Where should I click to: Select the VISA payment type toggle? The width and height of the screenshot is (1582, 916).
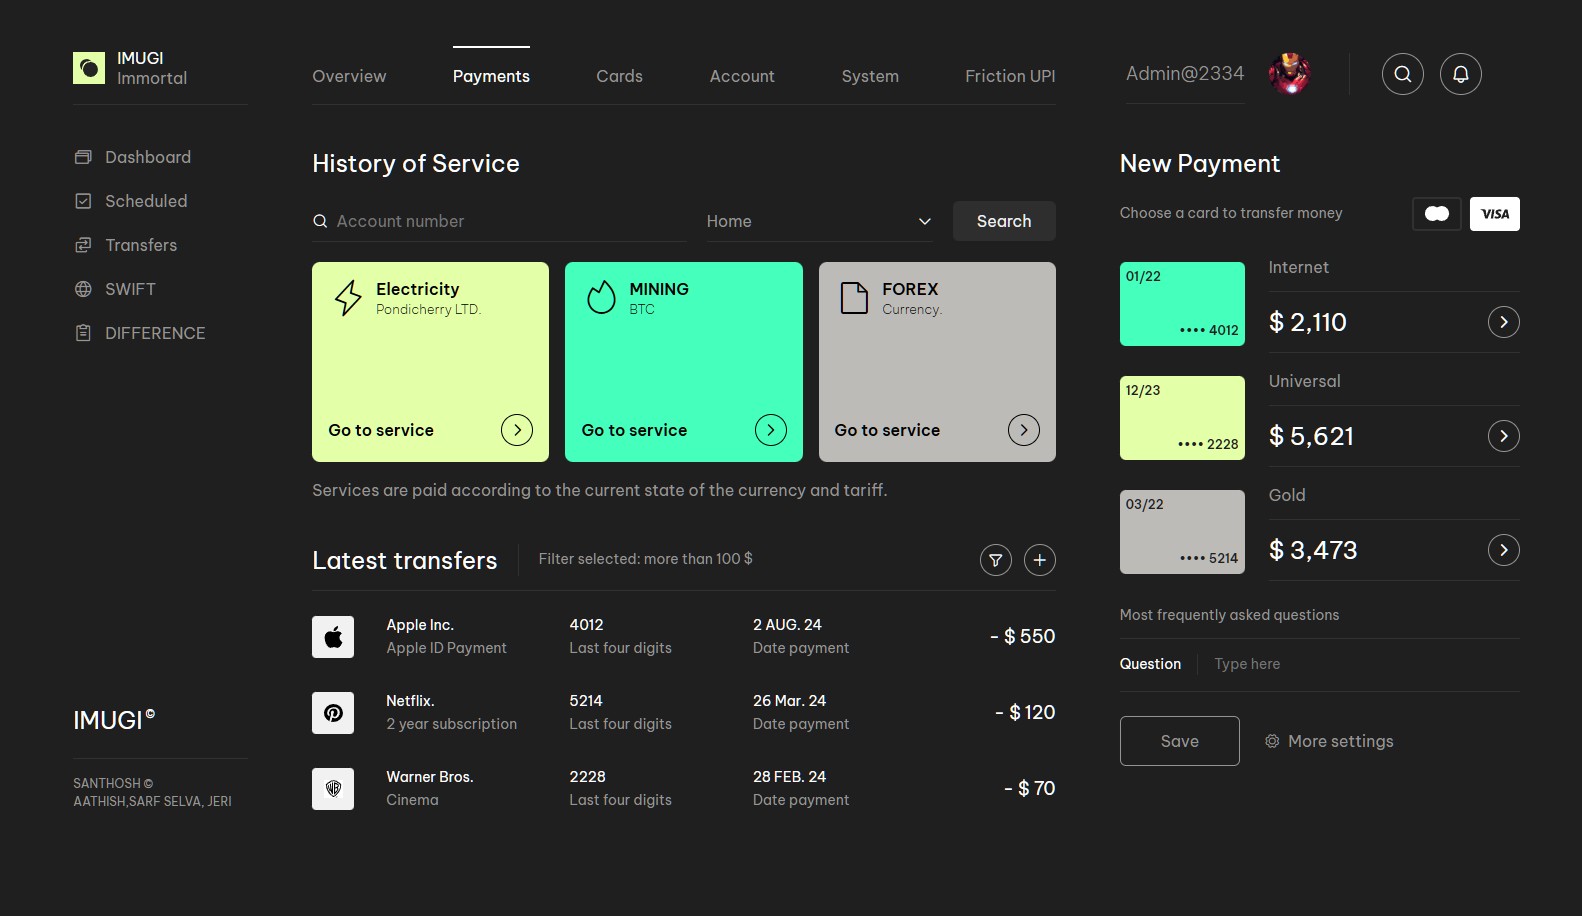[1495, 214]
